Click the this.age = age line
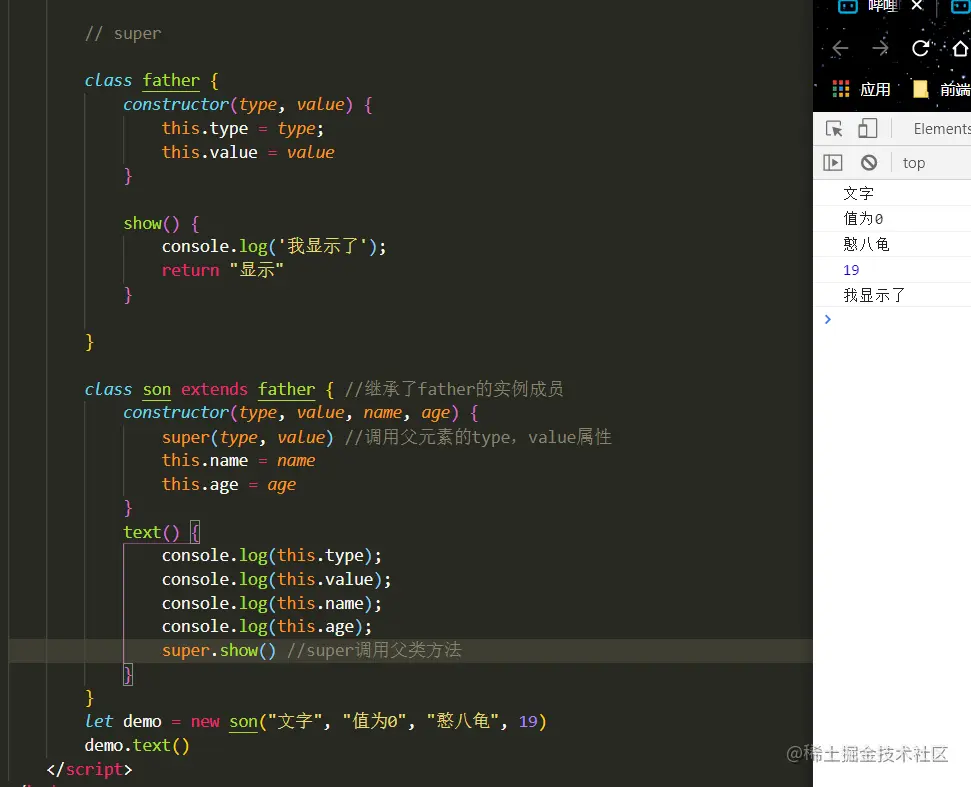This screenshot has width=971, height=787. [229, 484]
